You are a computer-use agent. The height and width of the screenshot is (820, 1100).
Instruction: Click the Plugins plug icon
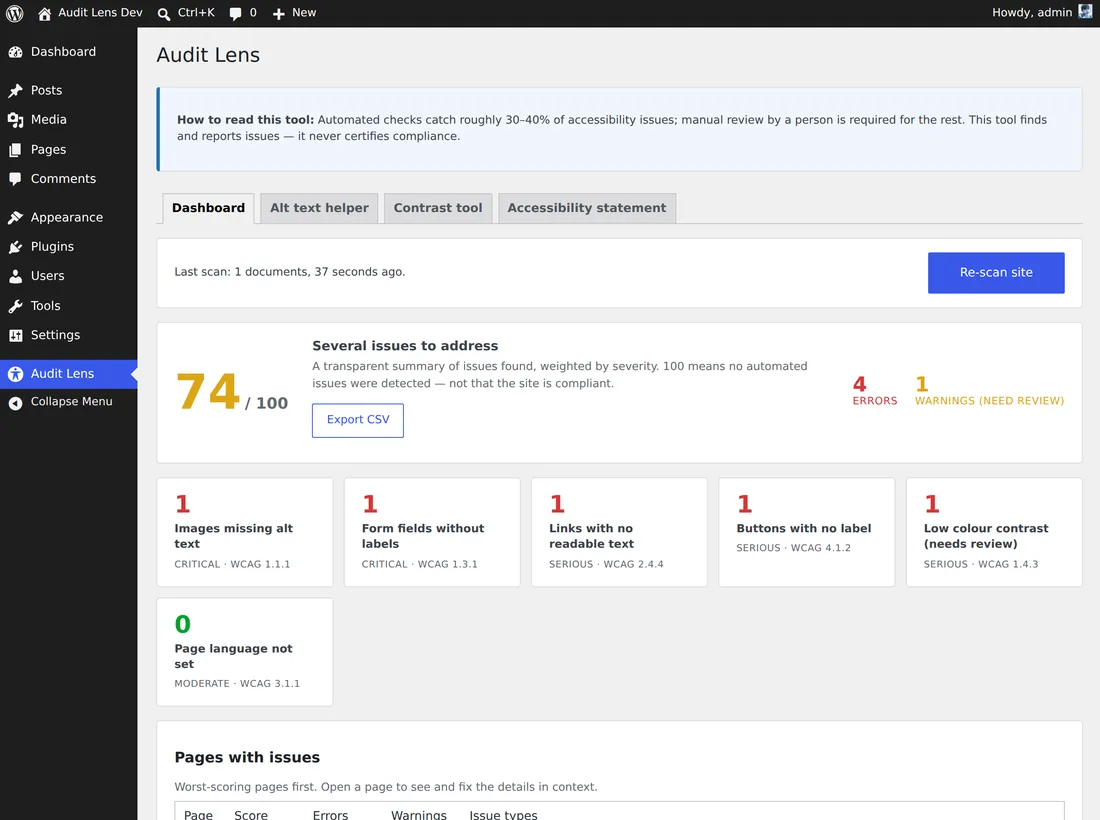tap(15, 247)
